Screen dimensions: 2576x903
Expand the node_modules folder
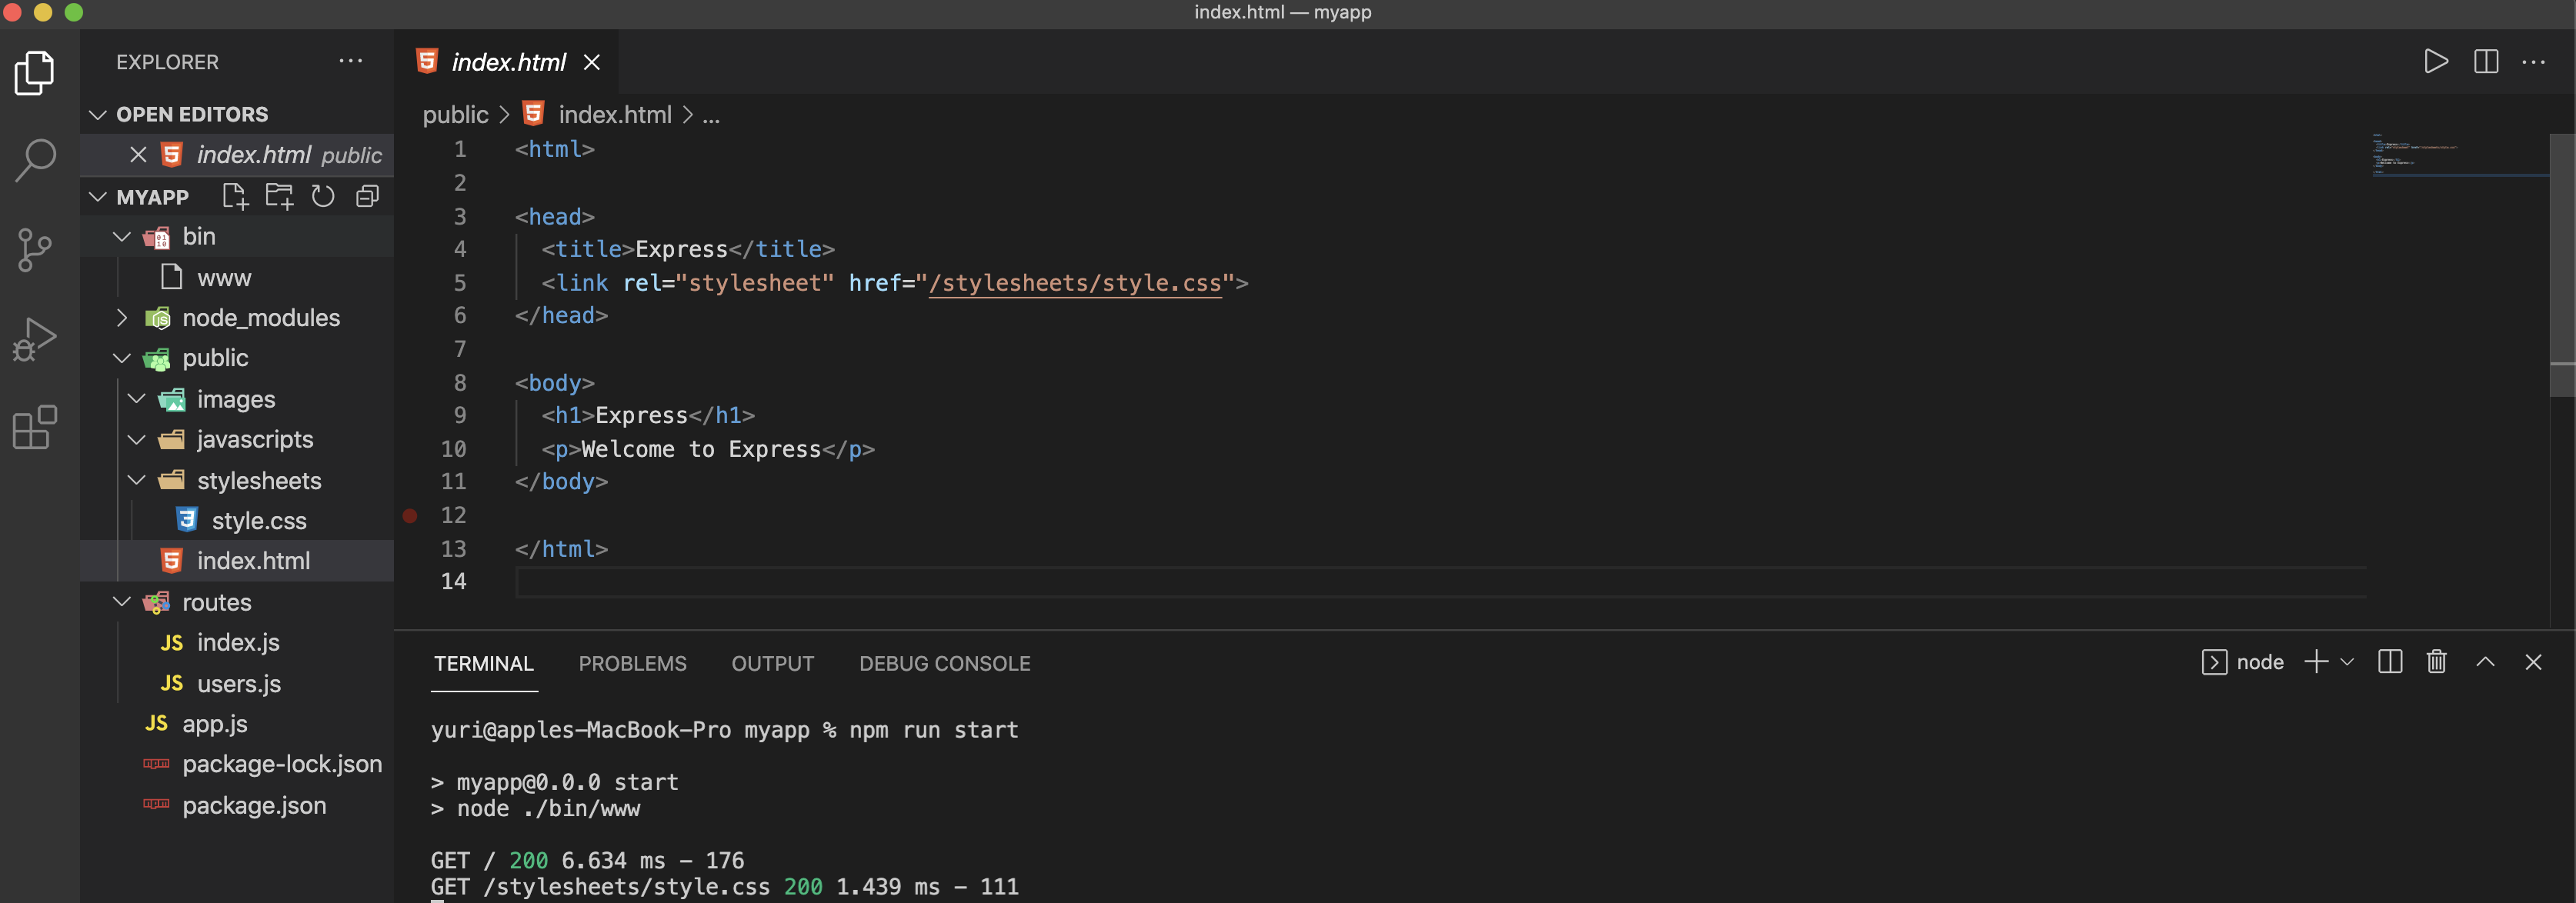pos(122,318)
